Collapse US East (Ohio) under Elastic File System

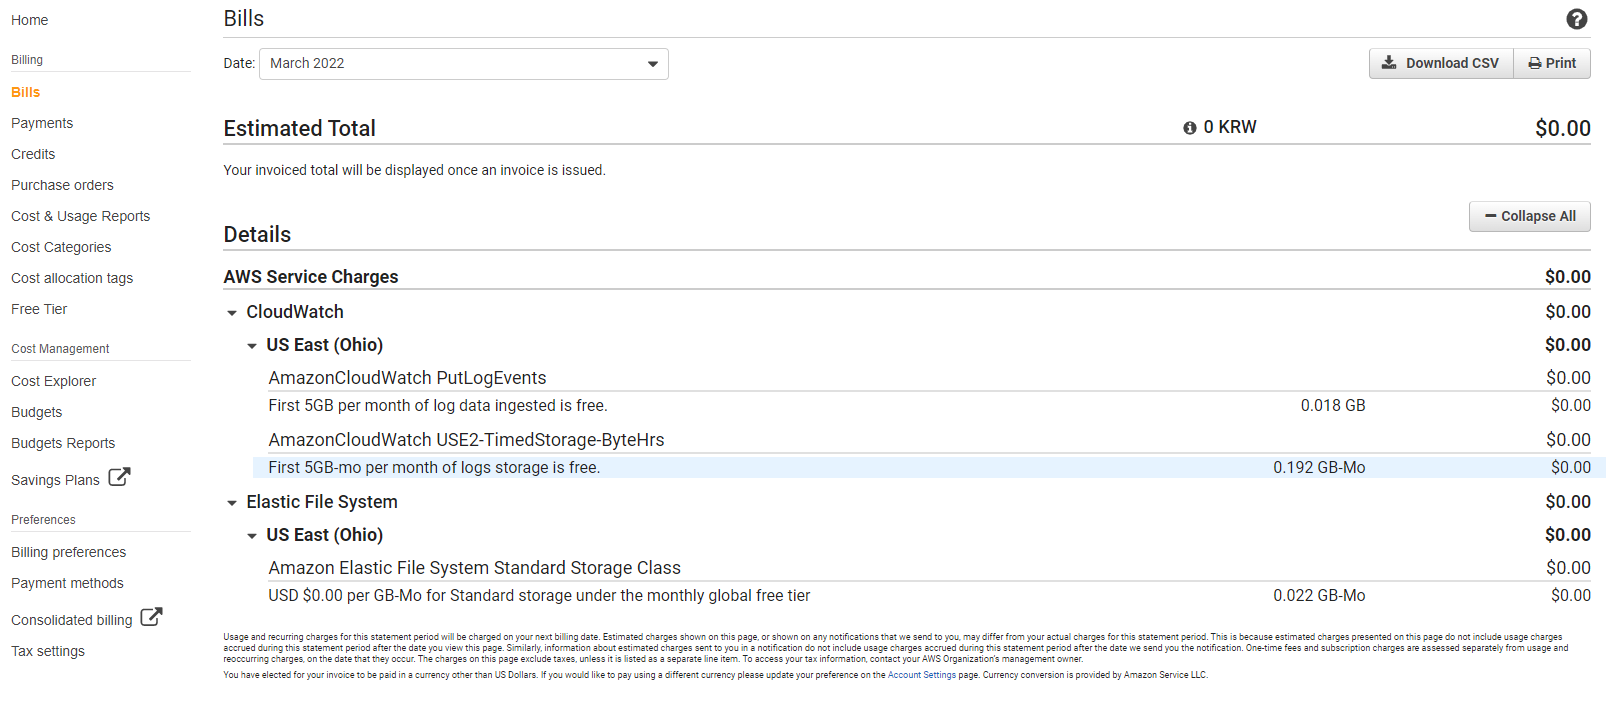[x=252, y=536]
